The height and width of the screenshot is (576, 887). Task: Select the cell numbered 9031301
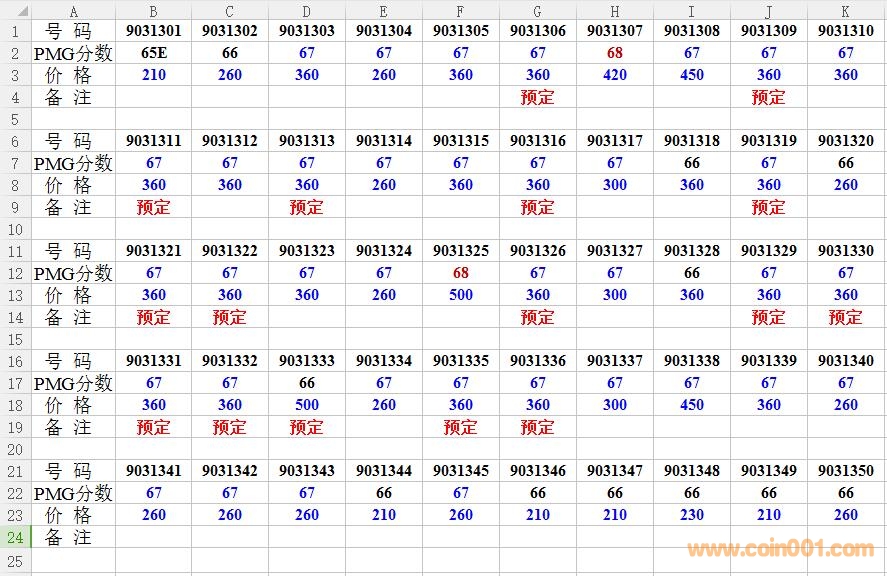tap(154, 31)
